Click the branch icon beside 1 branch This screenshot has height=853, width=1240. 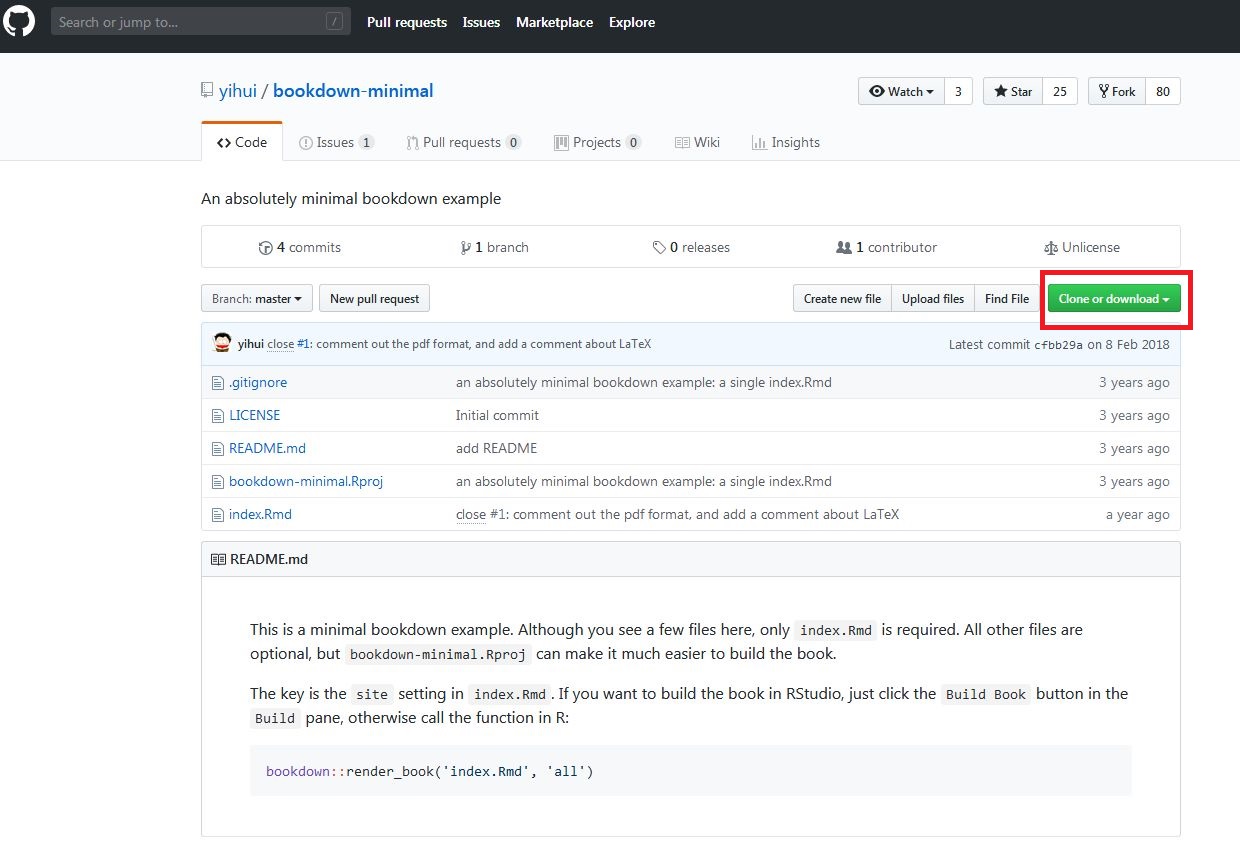pos(465,248)
